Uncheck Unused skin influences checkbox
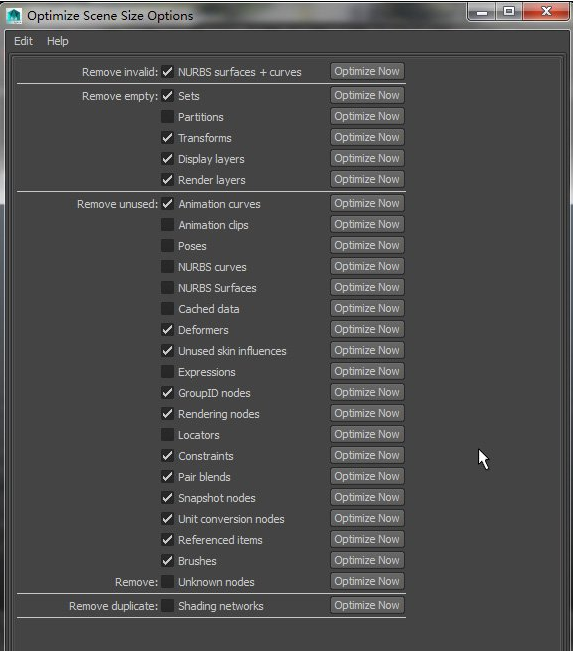The image size is (573, 651). 167,350
